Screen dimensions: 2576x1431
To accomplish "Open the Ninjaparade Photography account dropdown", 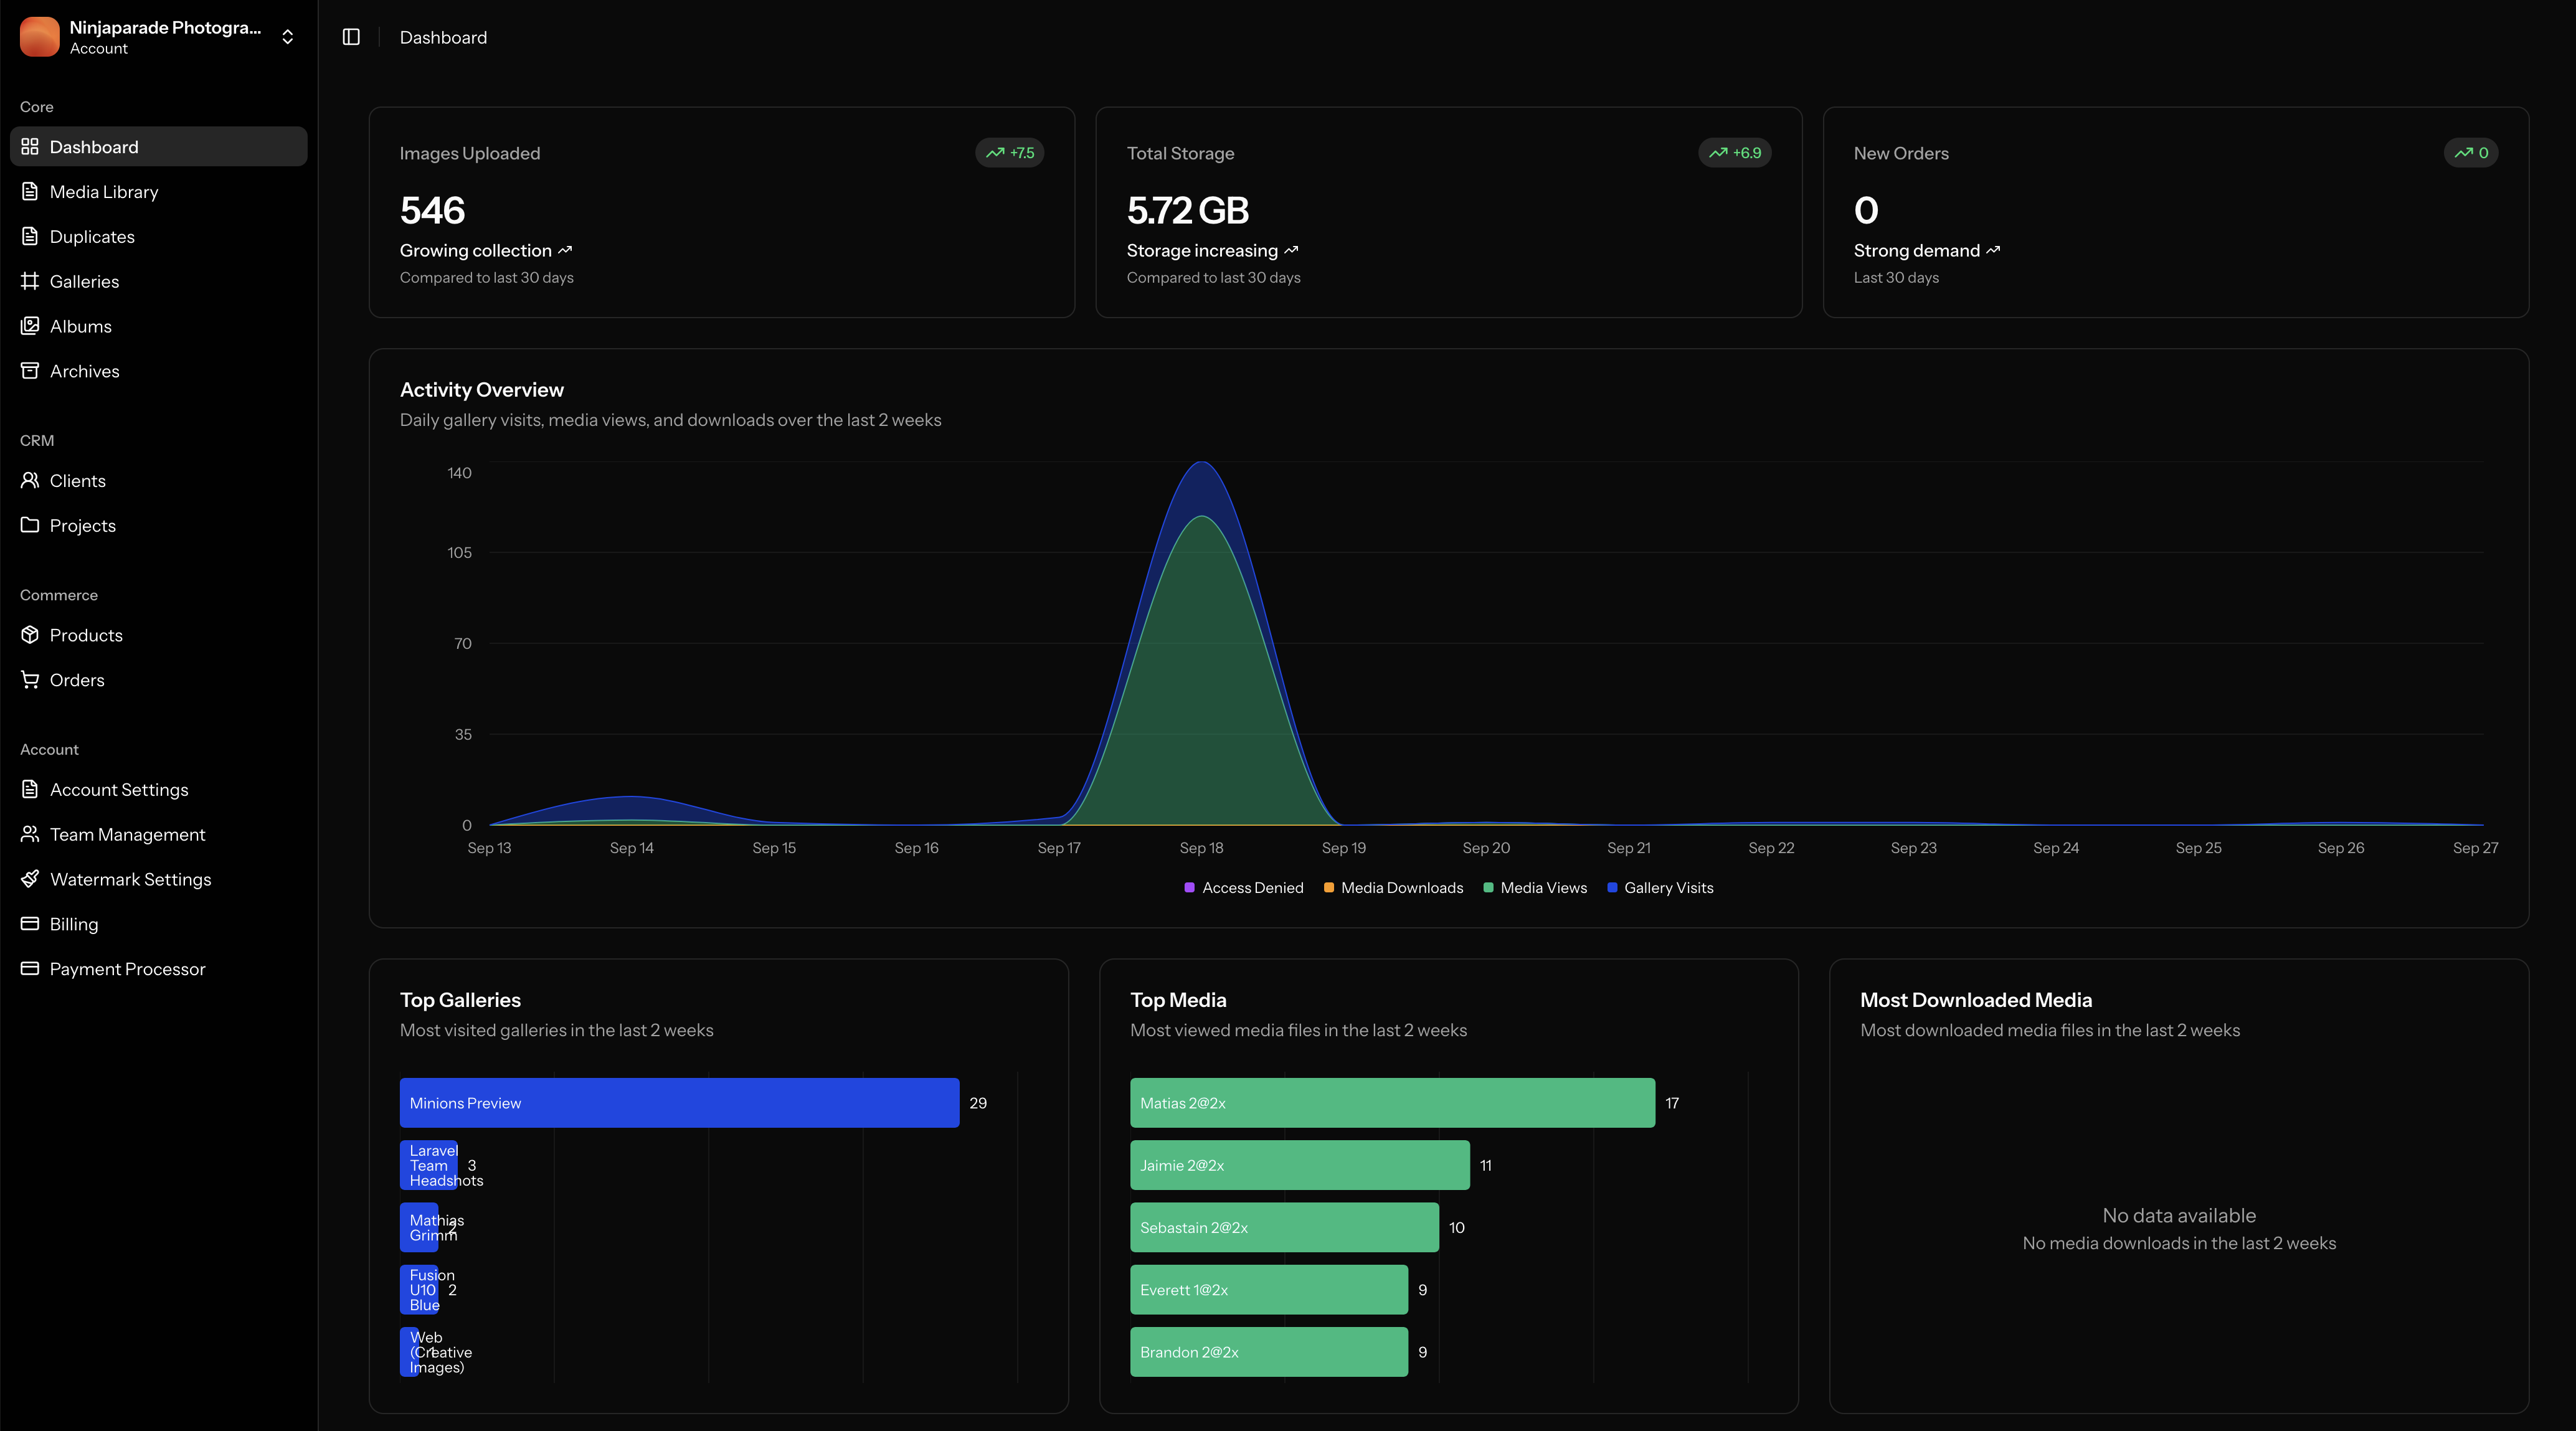I will click(x=165, y=37).
